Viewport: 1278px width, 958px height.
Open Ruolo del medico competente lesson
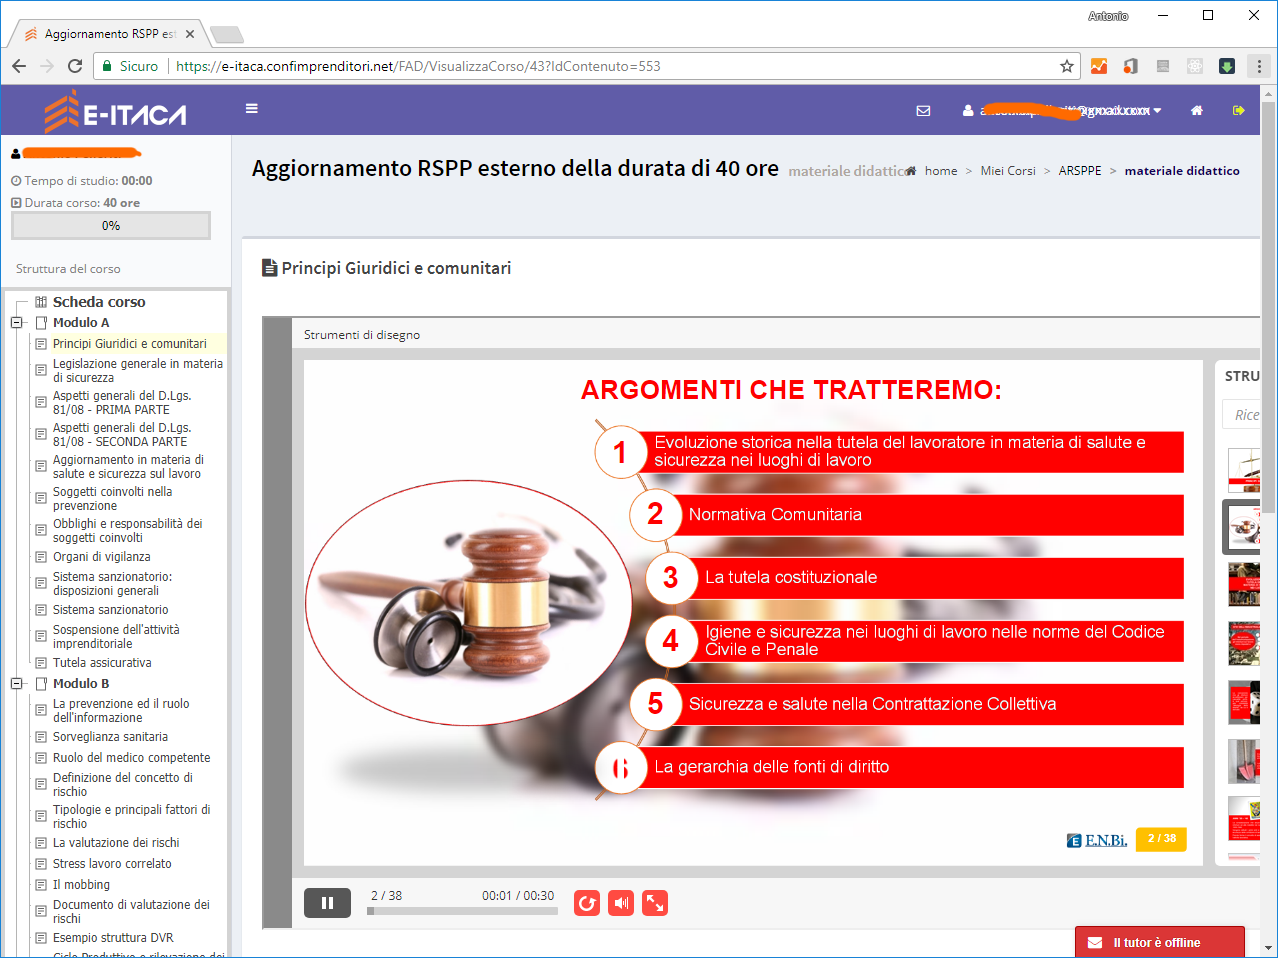[131, 758]
